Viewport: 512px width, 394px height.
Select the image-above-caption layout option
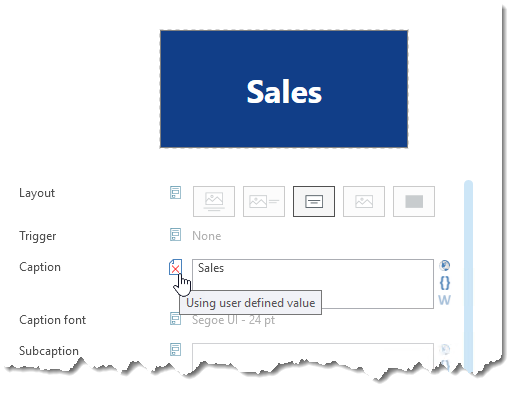[x=214, y=201]
